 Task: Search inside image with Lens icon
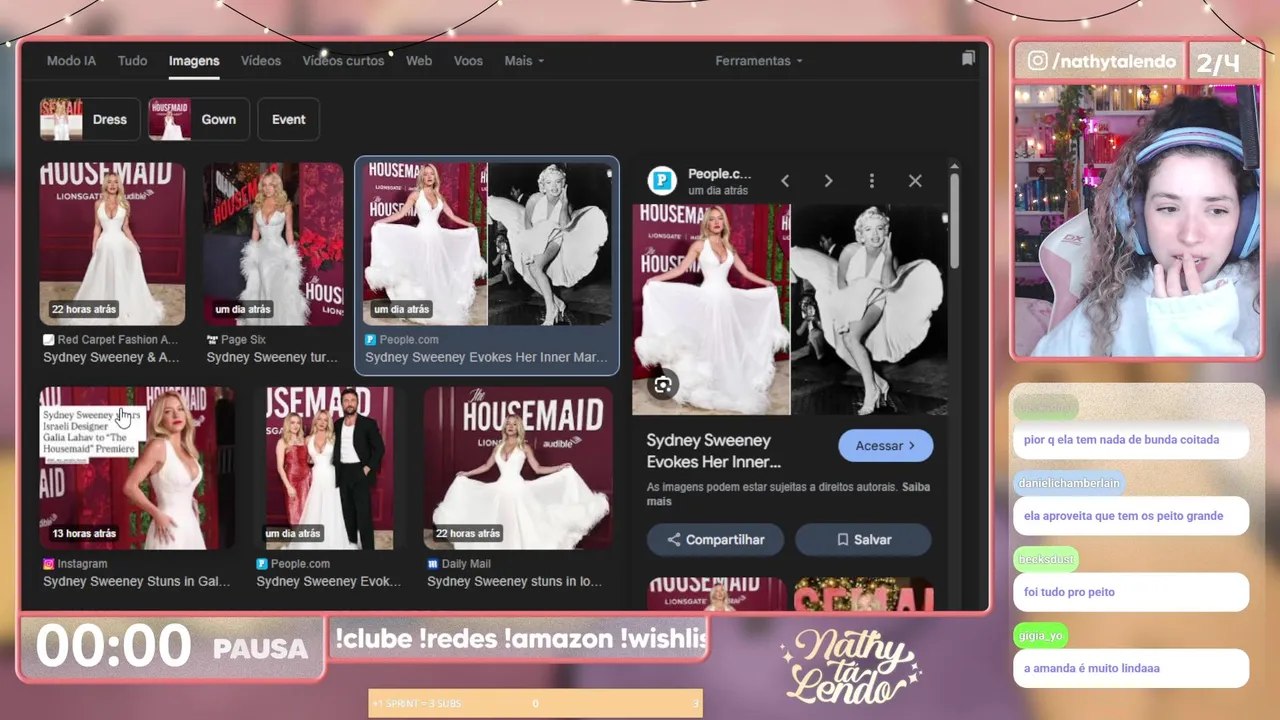[662, 385]
